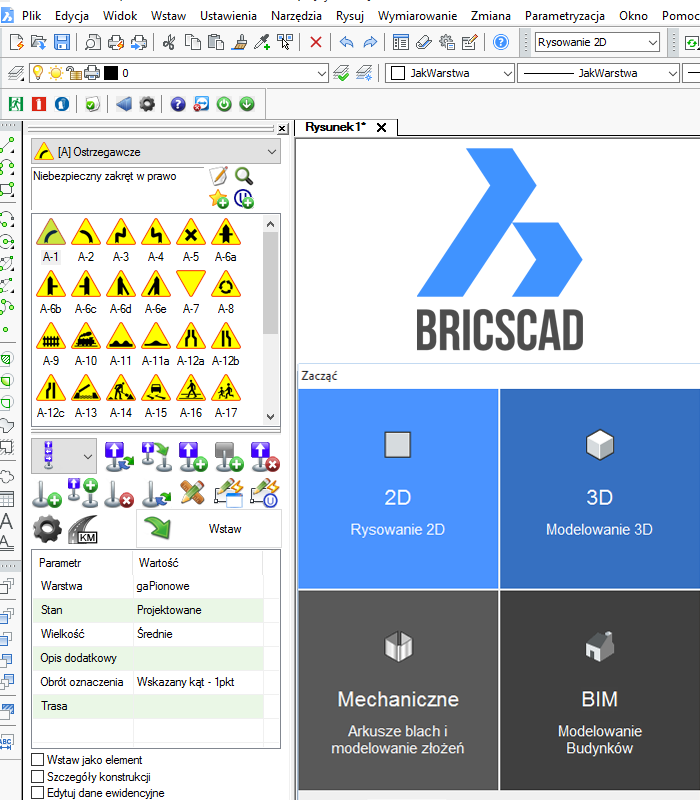Check Edytuj dane ewidencyjne option

click(x=37, y=792)
